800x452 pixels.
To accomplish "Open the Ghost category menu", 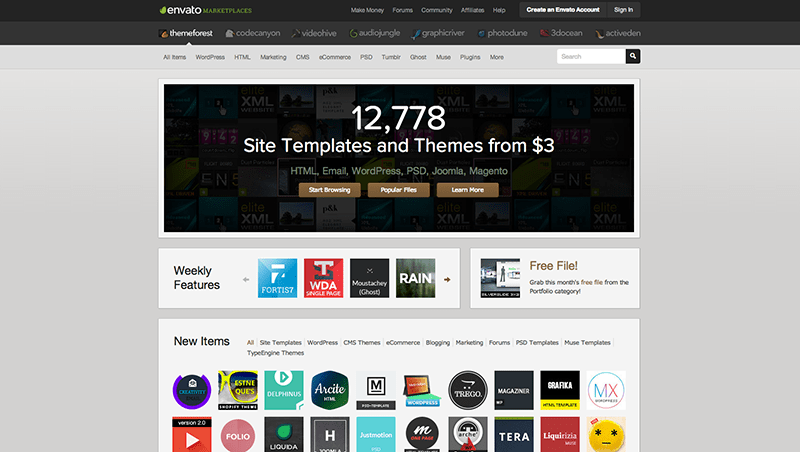I will point(418,57).
